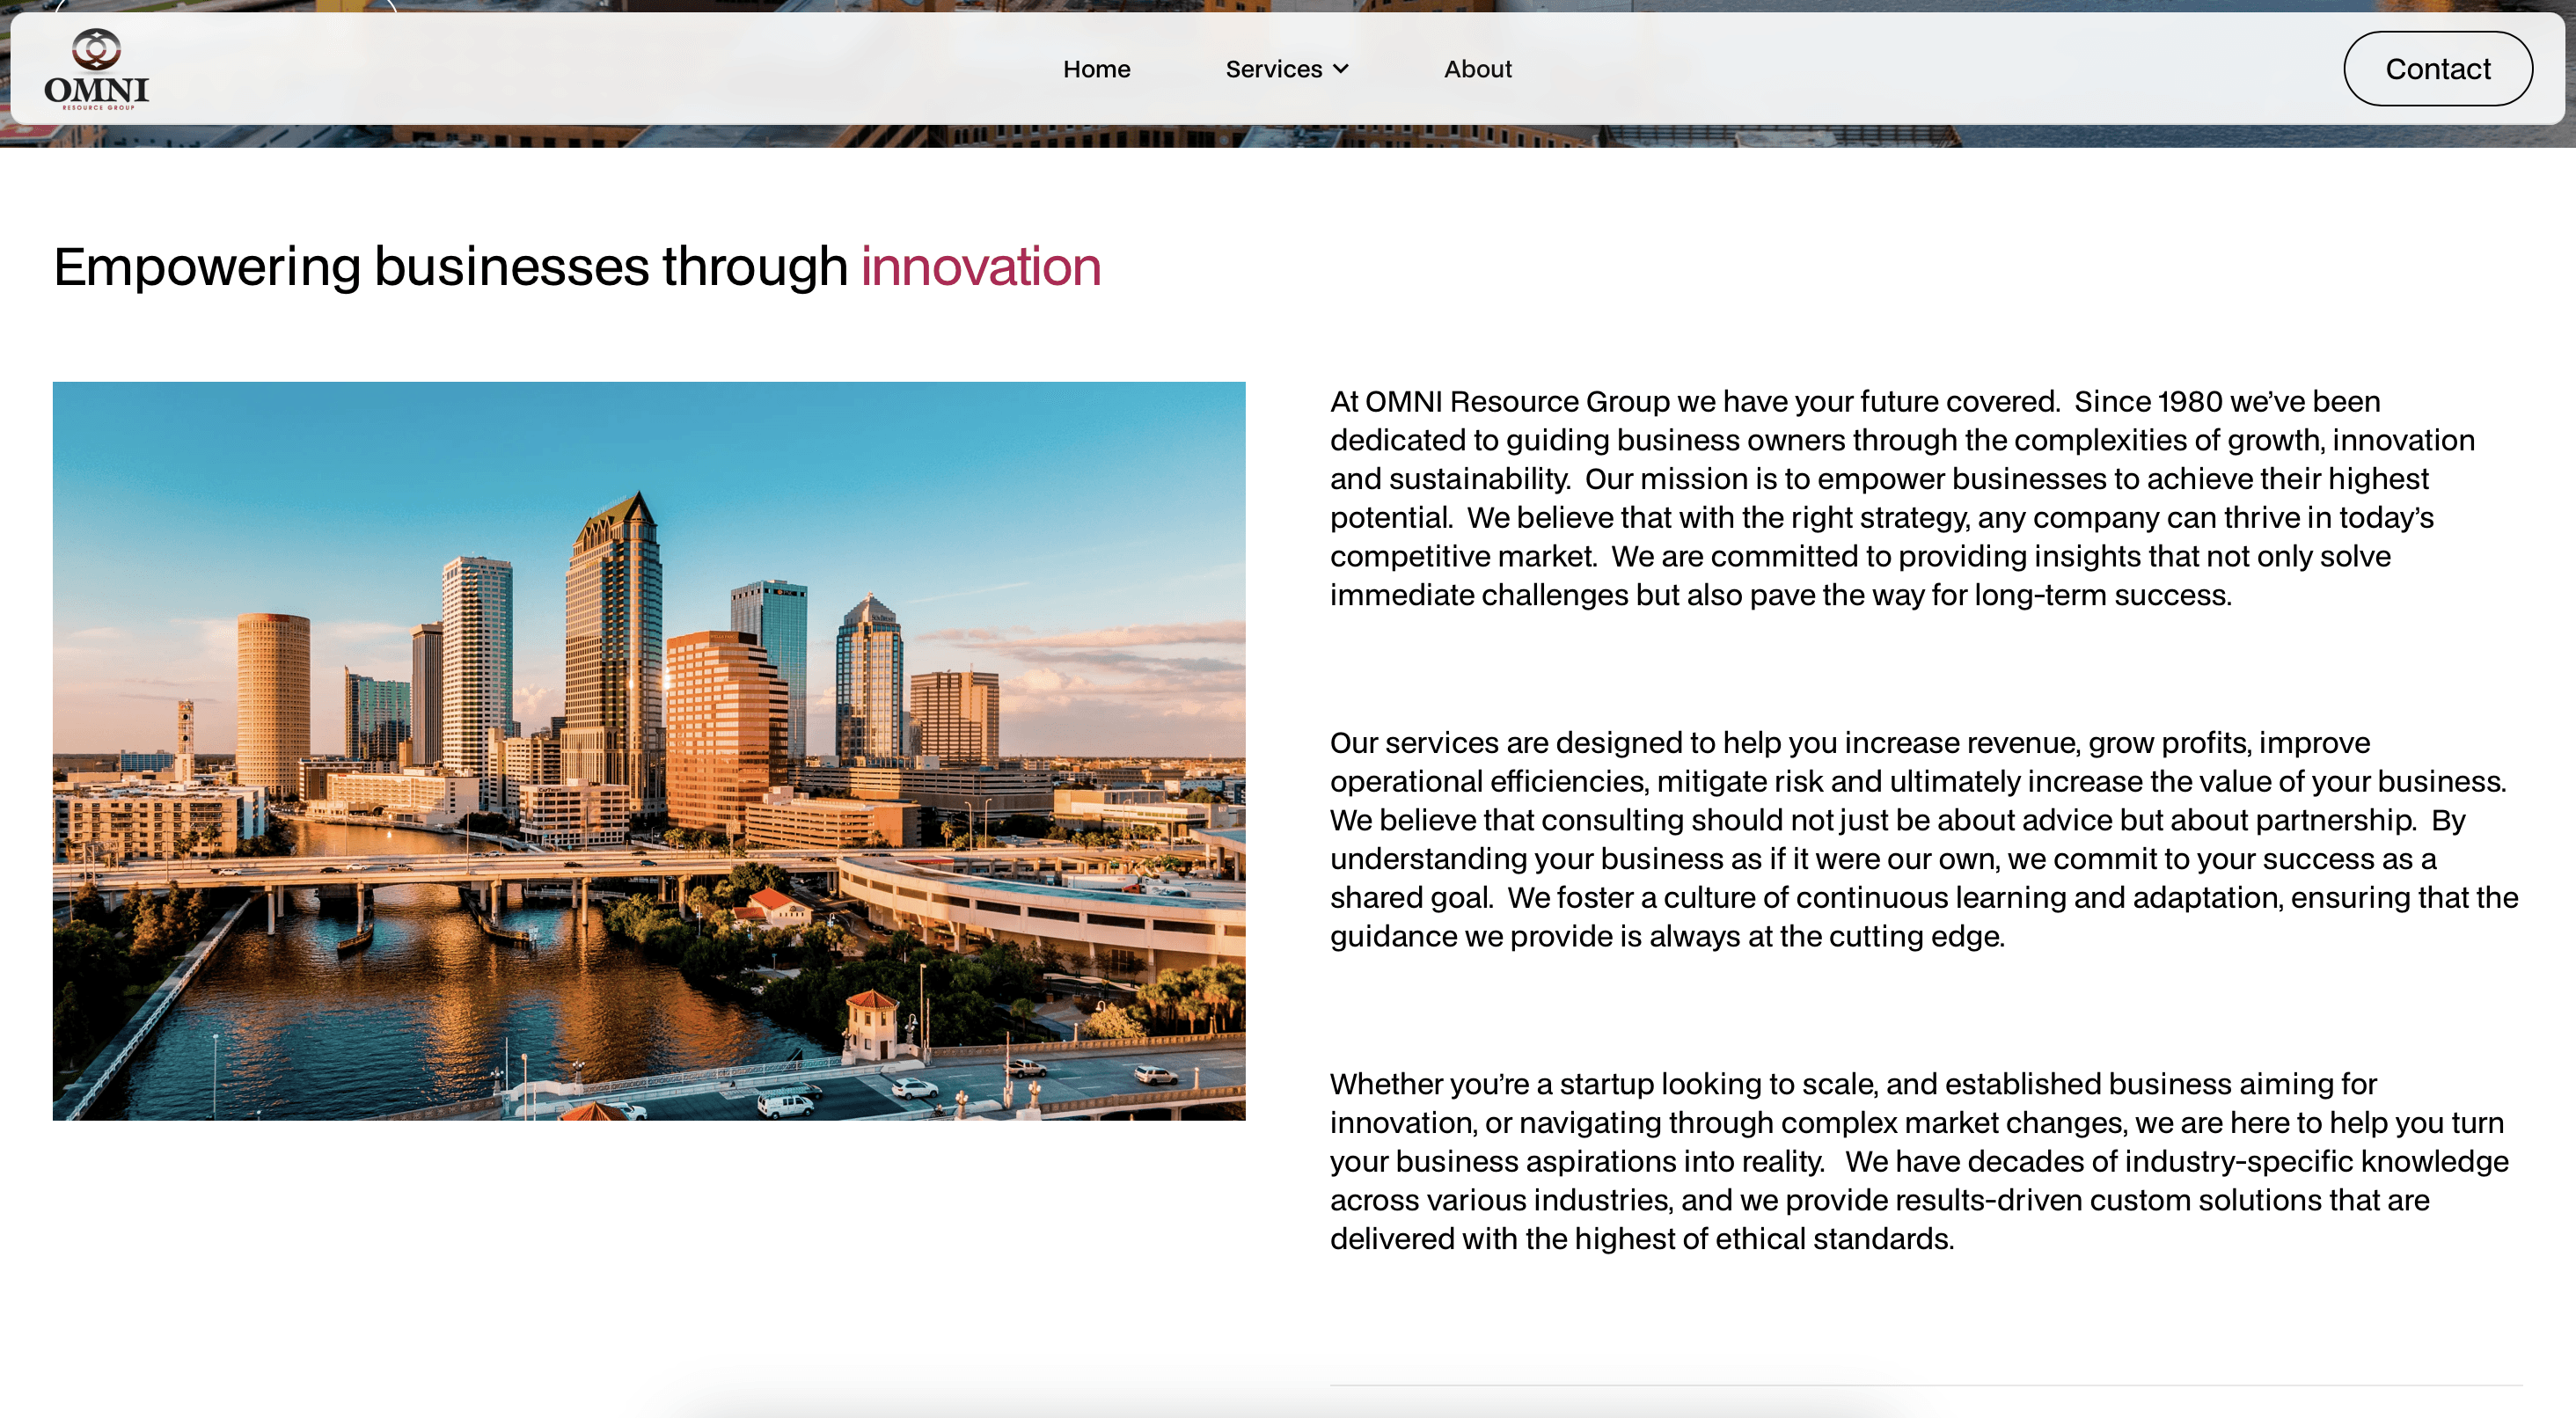Open the Services menu item
Image resolution: width=2576 pixels, height=1418 pixels.
(x=1273, y=69)
